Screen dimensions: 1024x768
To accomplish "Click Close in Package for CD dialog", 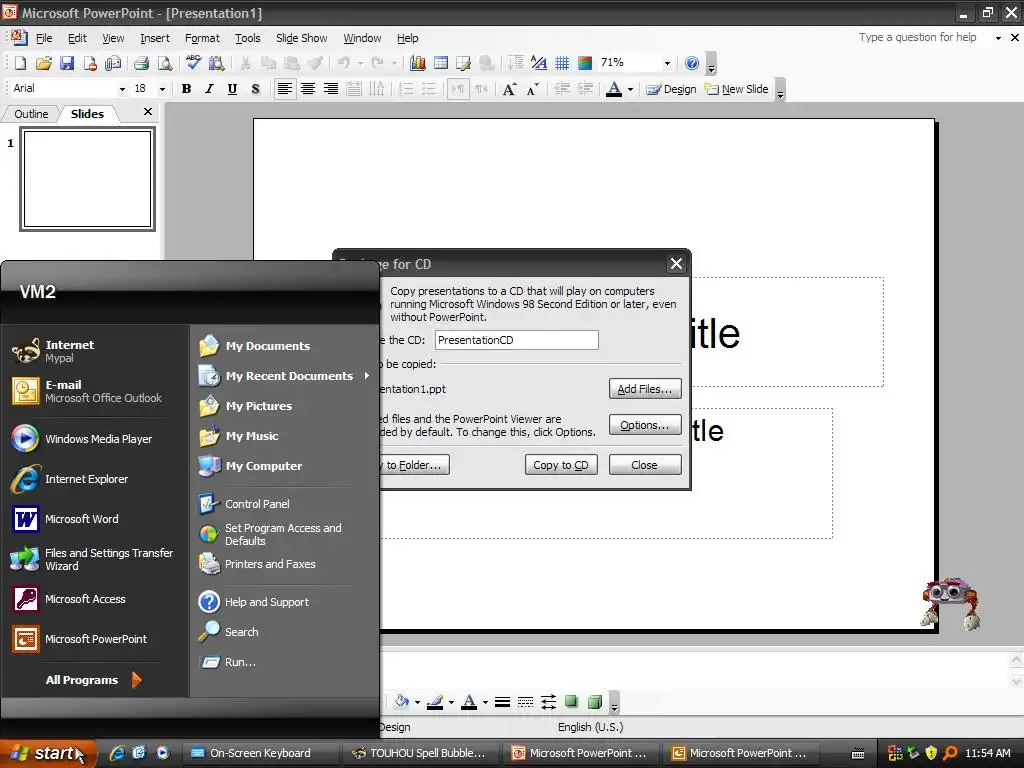I will (645, 464).
